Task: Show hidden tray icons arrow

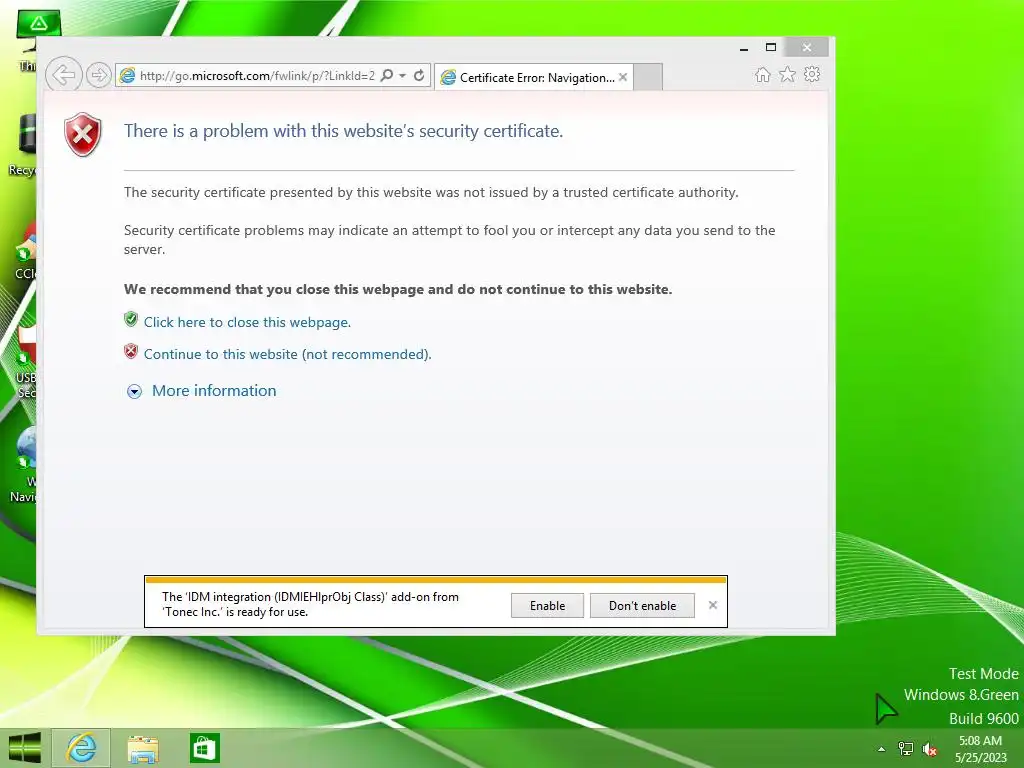Action: tap(882, 749)
